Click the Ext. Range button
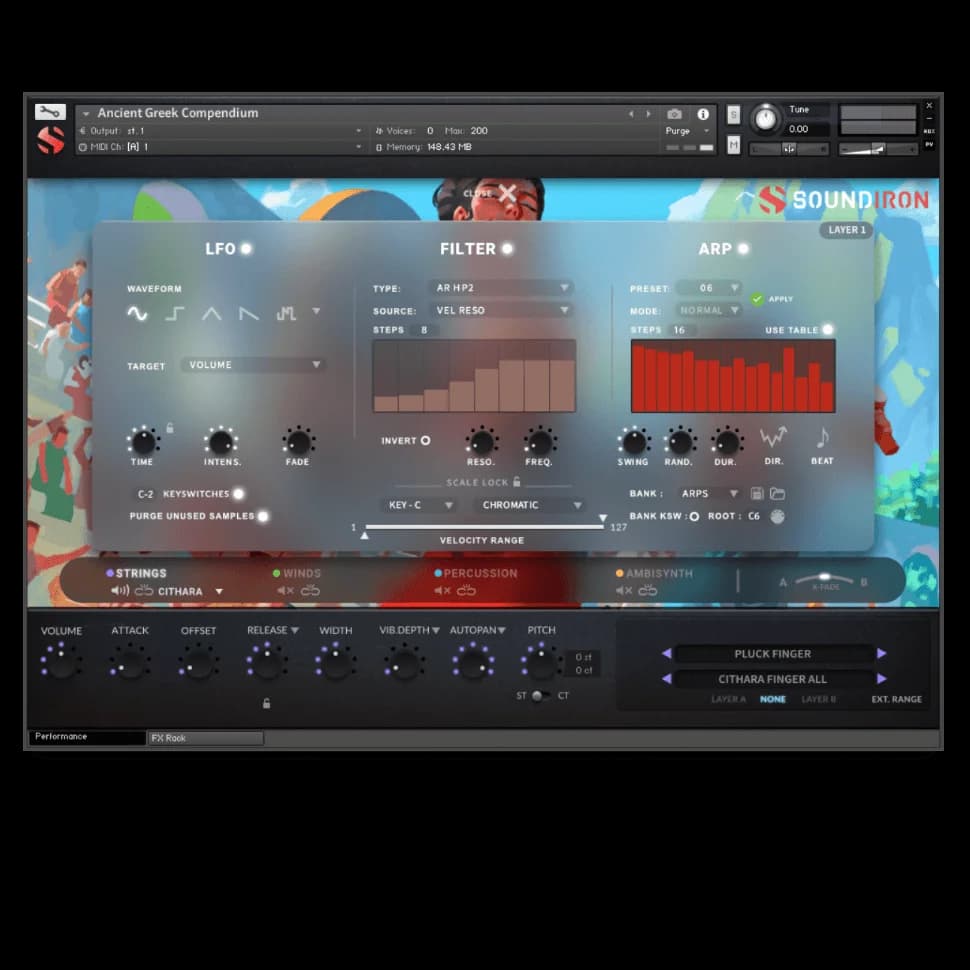970x970 pixels. 896,699
